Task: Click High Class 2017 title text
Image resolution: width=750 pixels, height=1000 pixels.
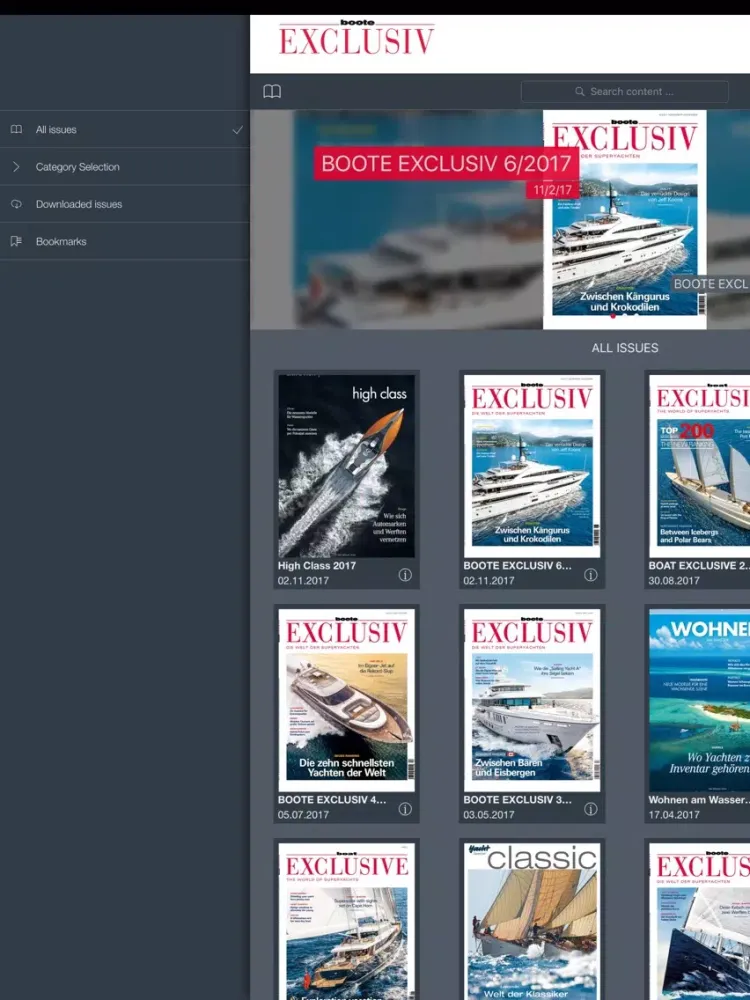Action: (x=317, y=566)
